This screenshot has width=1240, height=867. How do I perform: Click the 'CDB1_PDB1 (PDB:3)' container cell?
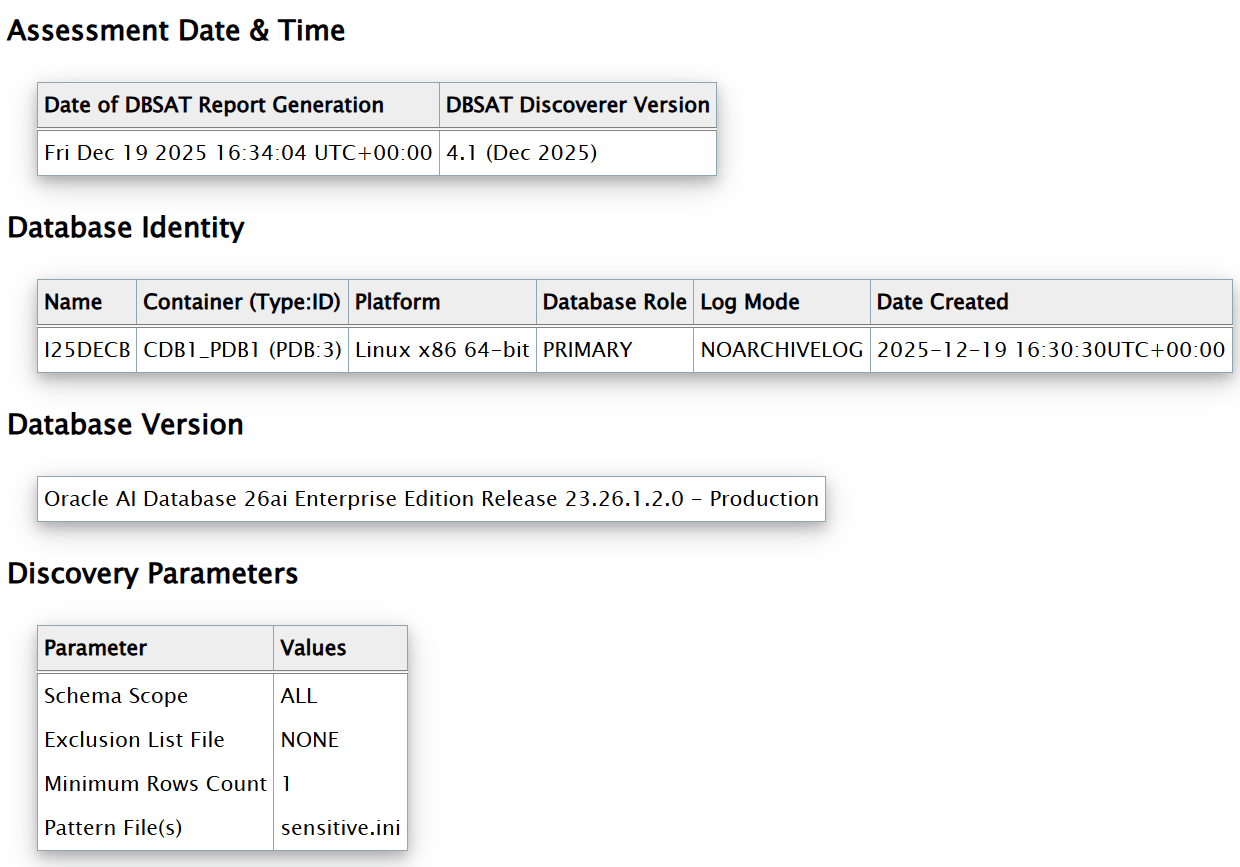click(x=243, y=350)
